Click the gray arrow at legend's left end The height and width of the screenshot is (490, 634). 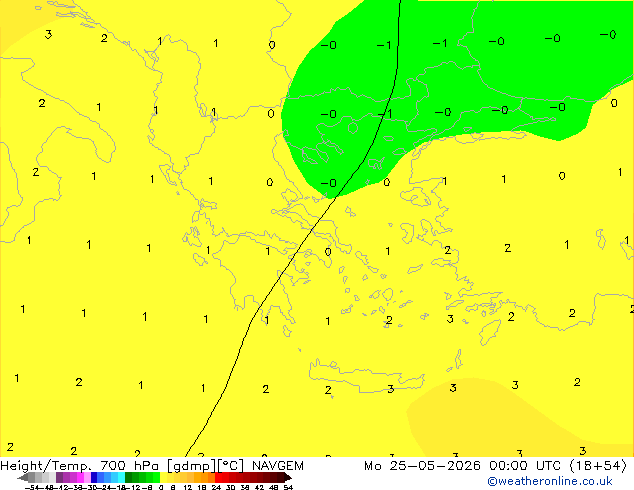click(22, 478)
